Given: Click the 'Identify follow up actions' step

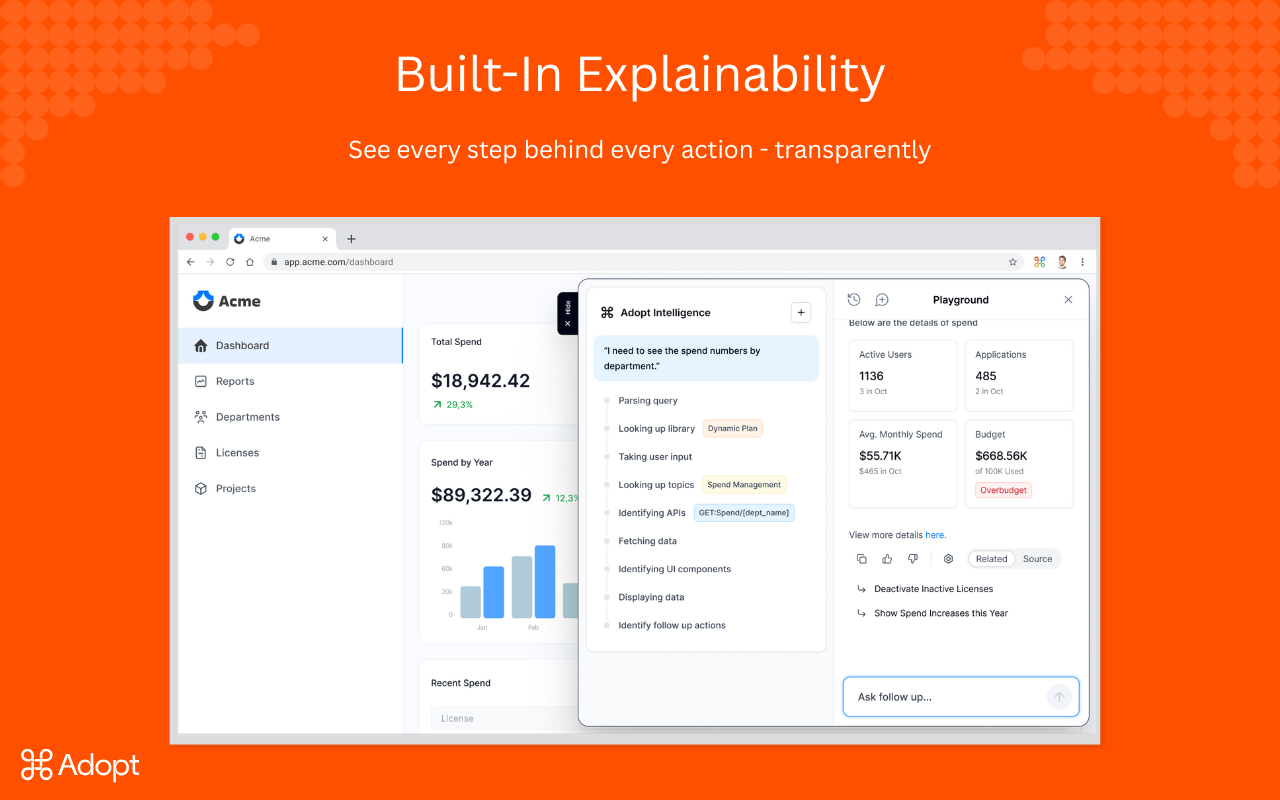Looking at the screenshot, I should [x=672, y=625].
